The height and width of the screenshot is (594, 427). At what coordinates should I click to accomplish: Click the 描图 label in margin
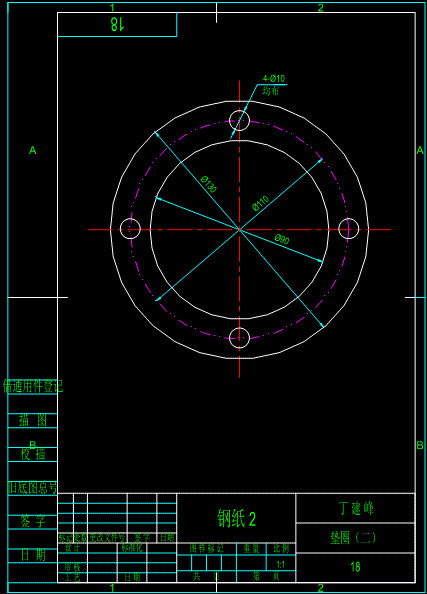click(33, 420)
